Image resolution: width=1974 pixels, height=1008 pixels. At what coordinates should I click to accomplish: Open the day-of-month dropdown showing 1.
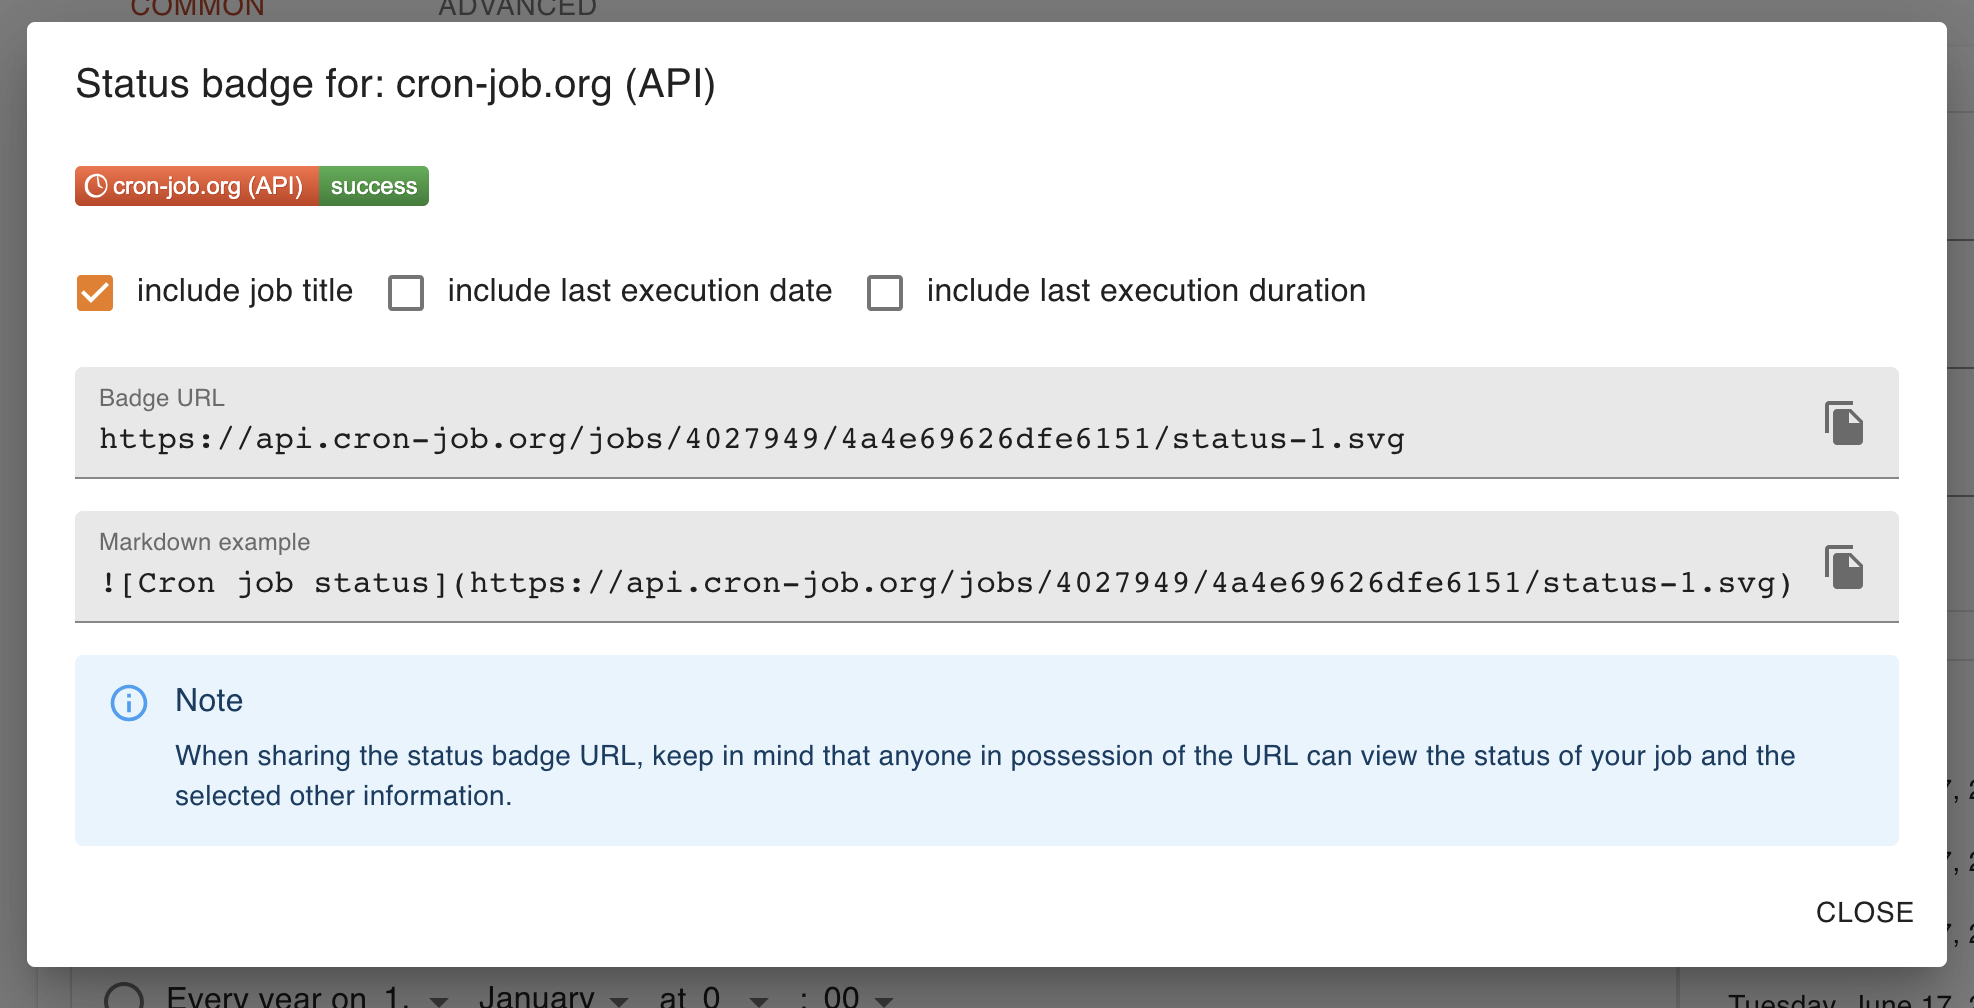point(416,997)
